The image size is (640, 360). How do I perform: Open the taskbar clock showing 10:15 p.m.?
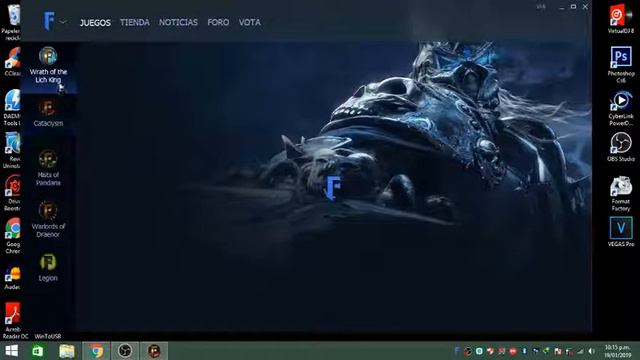618,351
